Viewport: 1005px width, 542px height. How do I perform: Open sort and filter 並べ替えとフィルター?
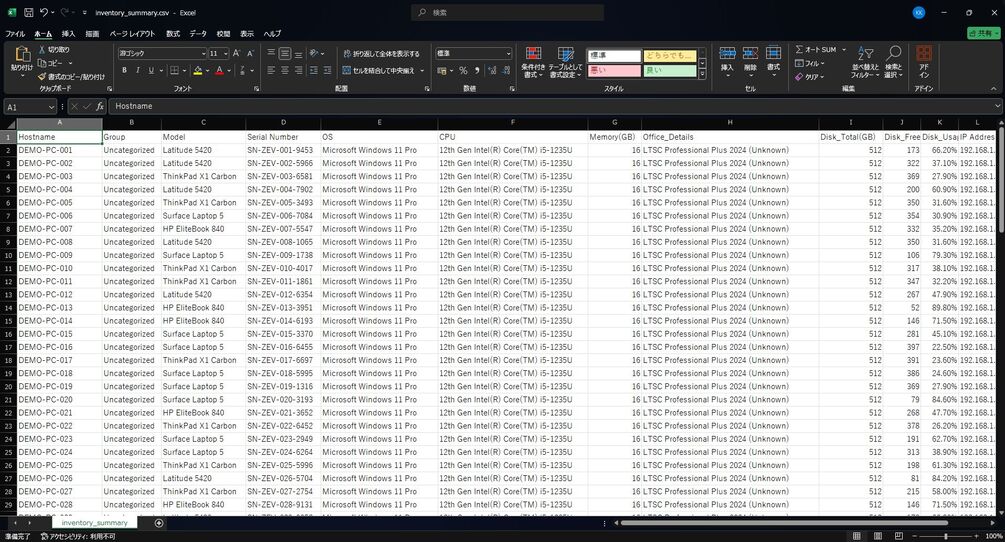[865, 62]
